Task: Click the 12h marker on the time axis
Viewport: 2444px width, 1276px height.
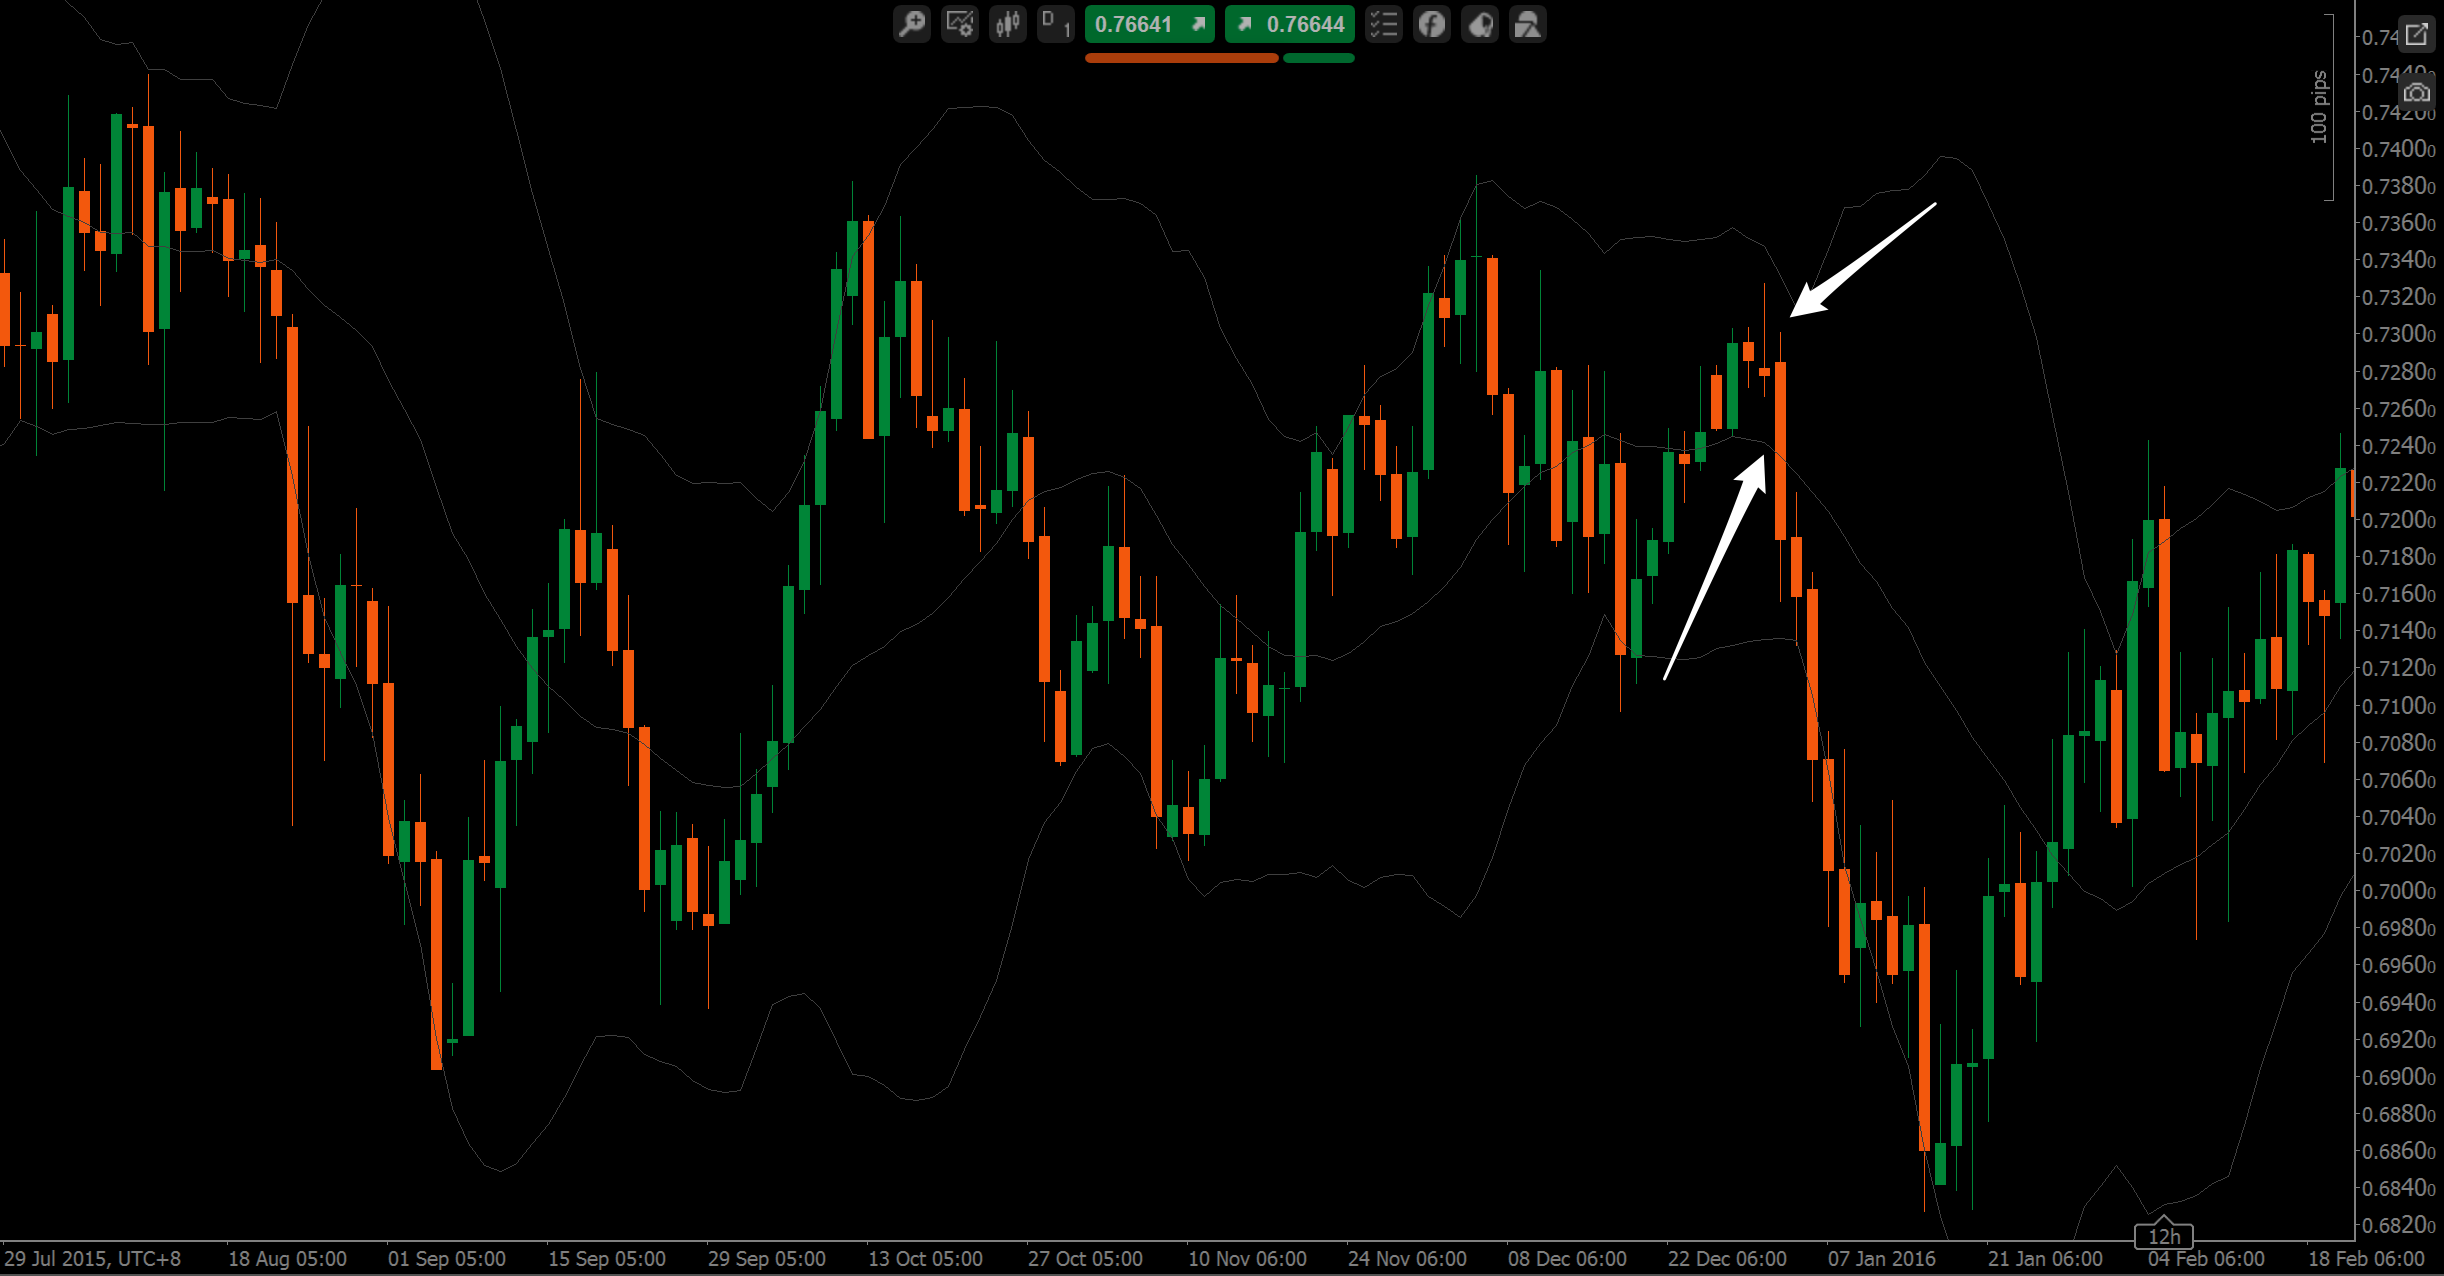Action: 2164,1236
